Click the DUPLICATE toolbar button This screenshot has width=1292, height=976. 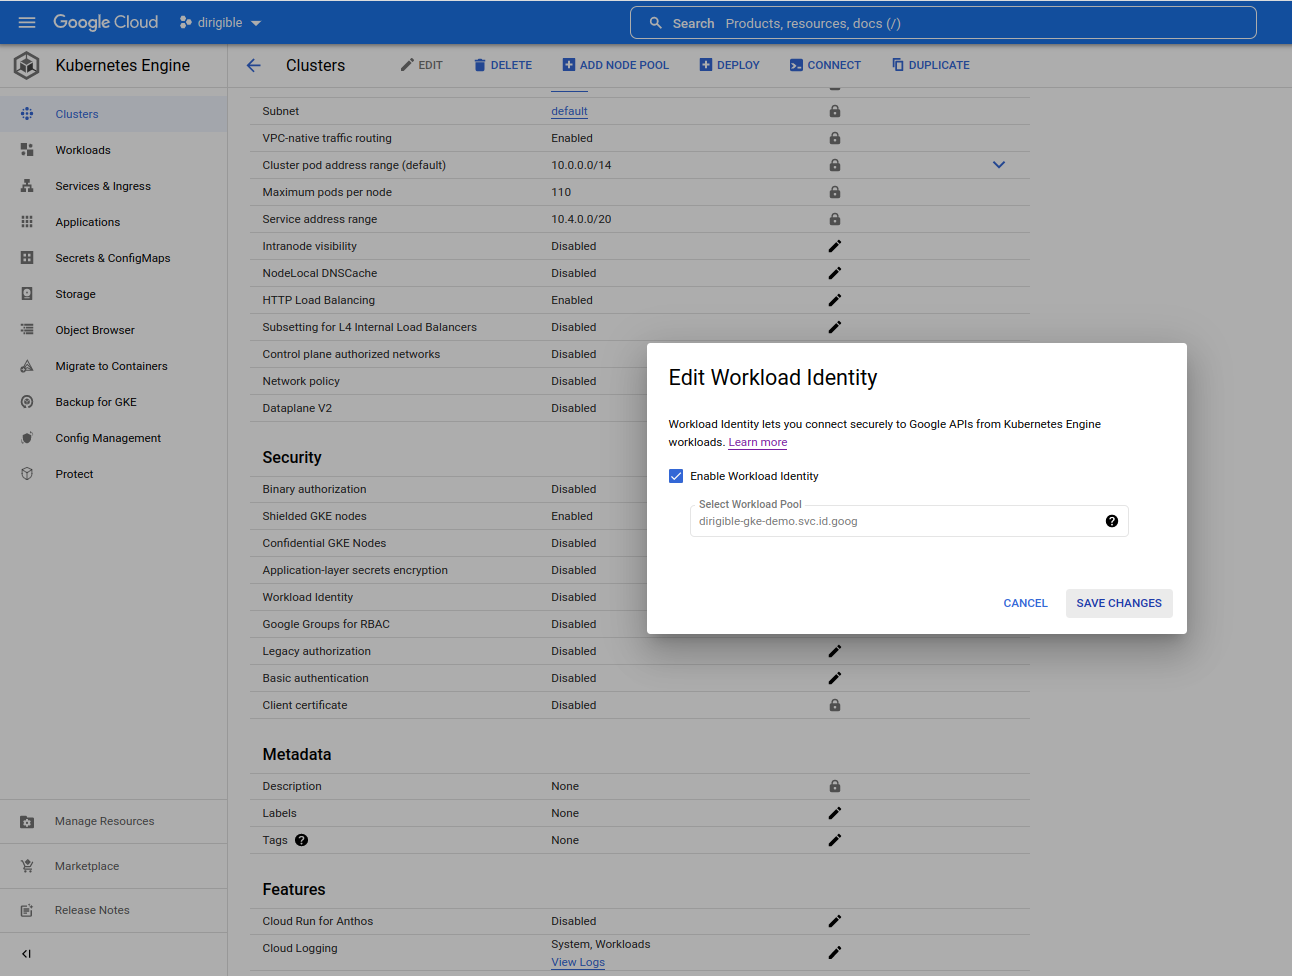point(931,65)
